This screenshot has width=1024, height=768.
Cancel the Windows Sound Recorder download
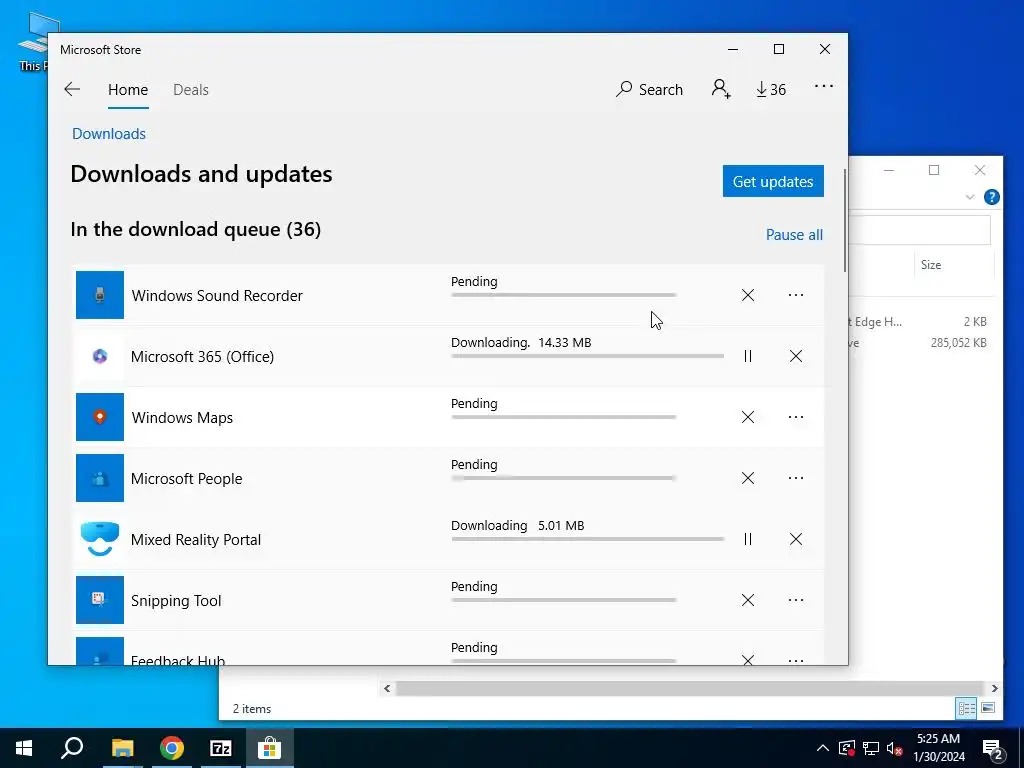tap(748, 295)
